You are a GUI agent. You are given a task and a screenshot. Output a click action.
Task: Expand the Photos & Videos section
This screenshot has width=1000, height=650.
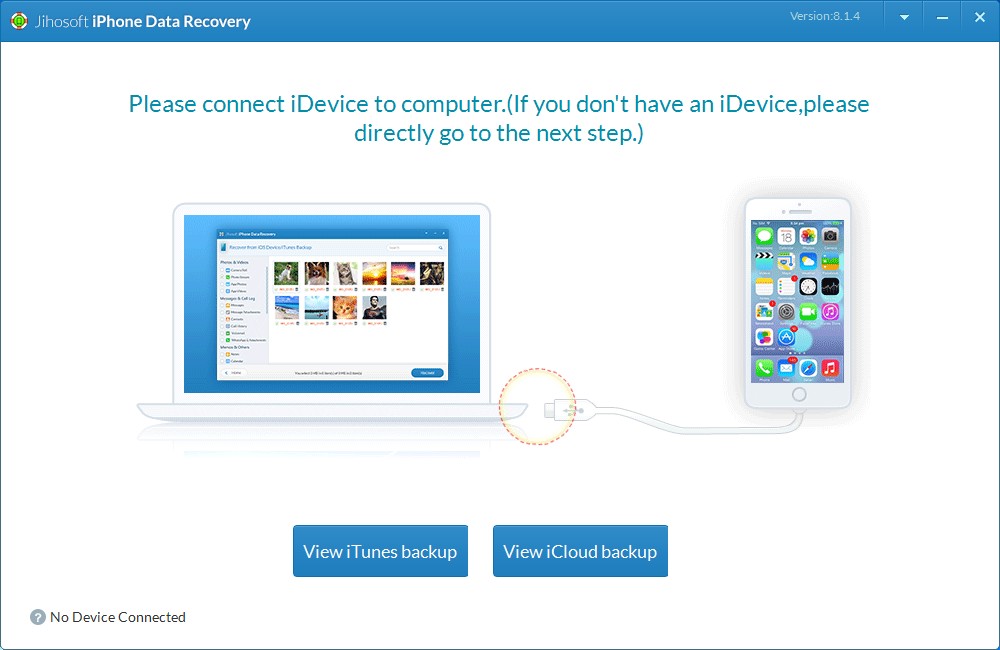coord(234,262)
